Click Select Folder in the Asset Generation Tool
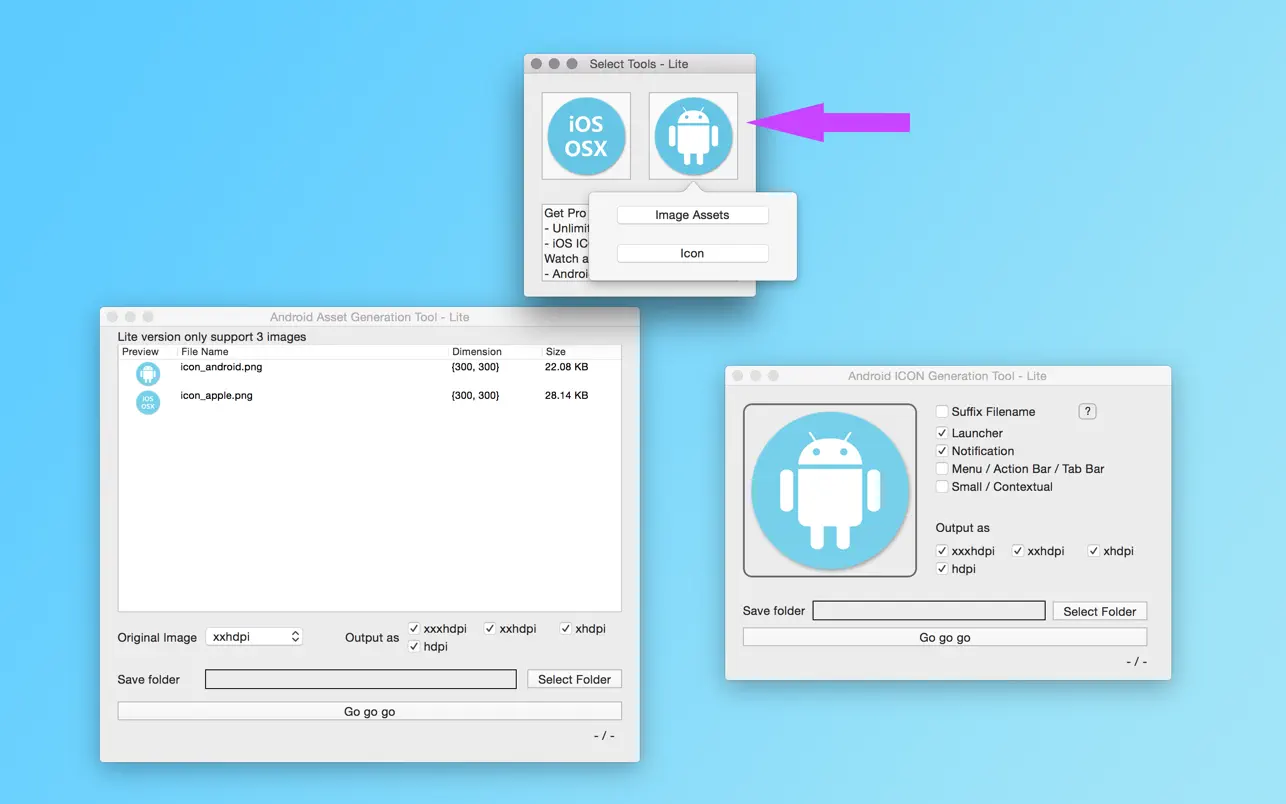This screenshot has width=1286, height=804. click(x=574, y=678)
